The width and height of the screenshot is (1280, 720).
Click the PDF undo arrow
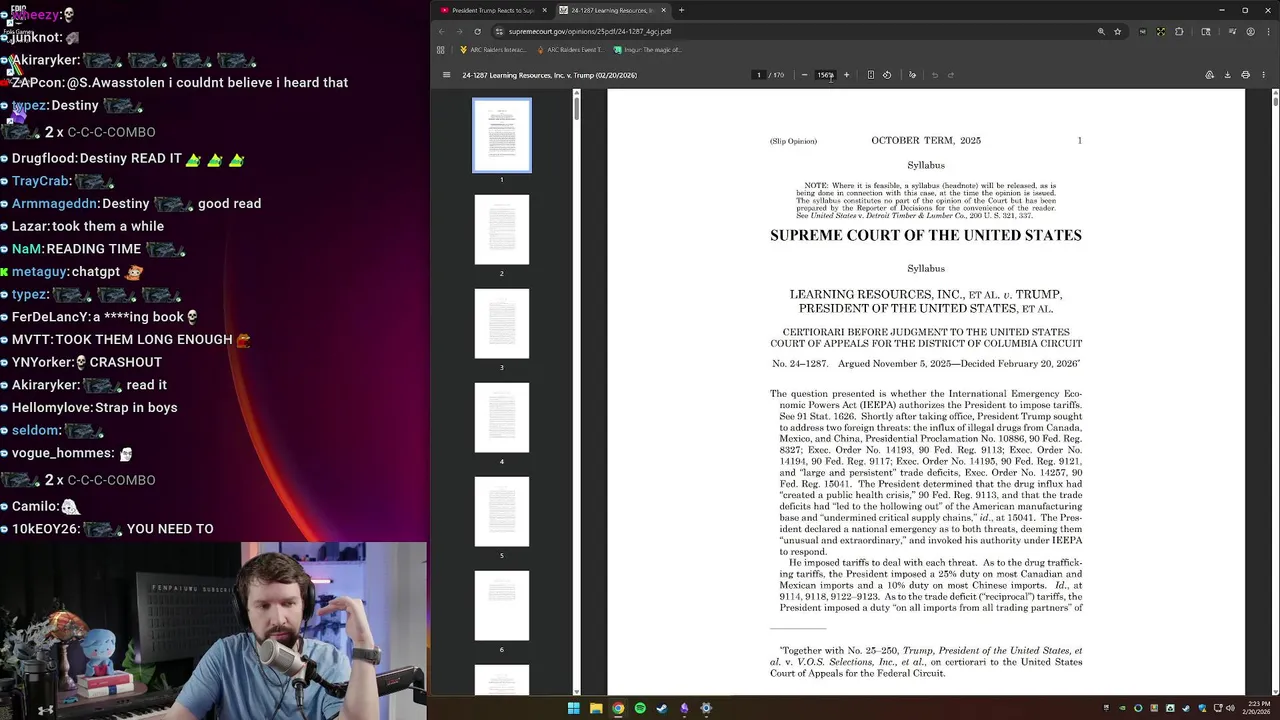(935, 75)
